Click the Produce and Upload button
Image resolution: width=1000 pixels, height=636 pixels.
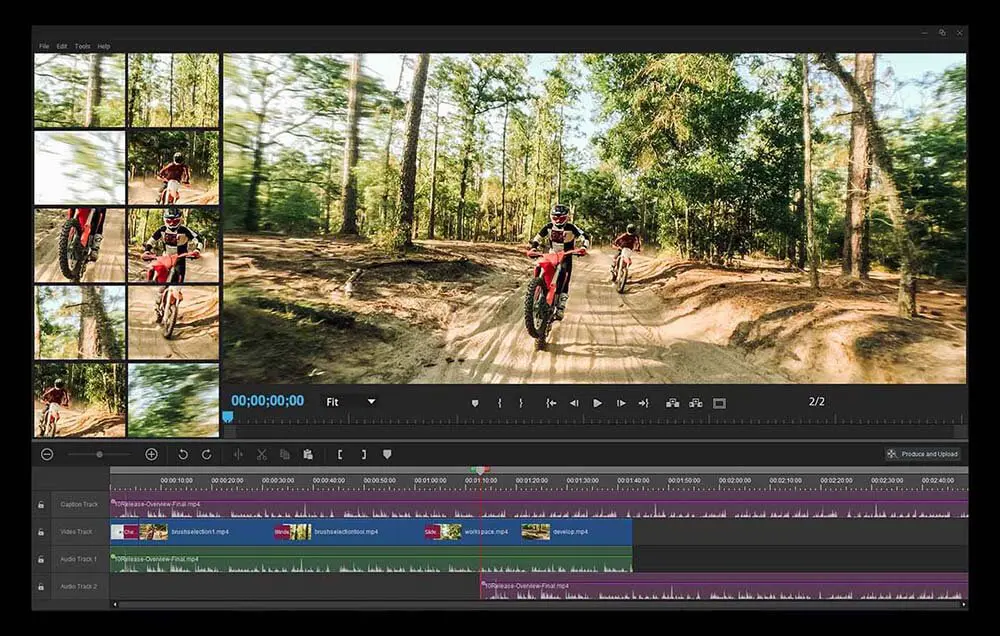[923, 454]
